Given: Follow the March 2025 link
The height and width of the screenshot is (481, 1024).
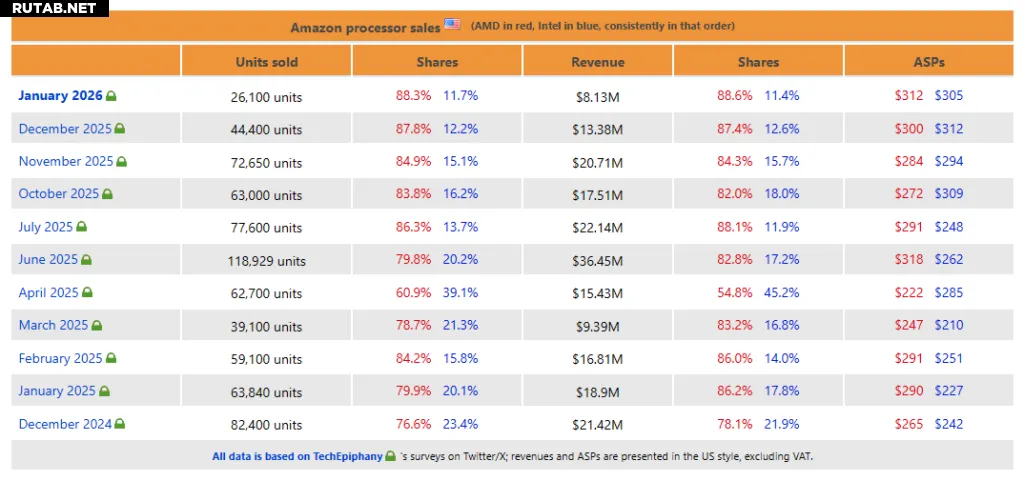Looking at the screenshot, I should coord(53,325).
